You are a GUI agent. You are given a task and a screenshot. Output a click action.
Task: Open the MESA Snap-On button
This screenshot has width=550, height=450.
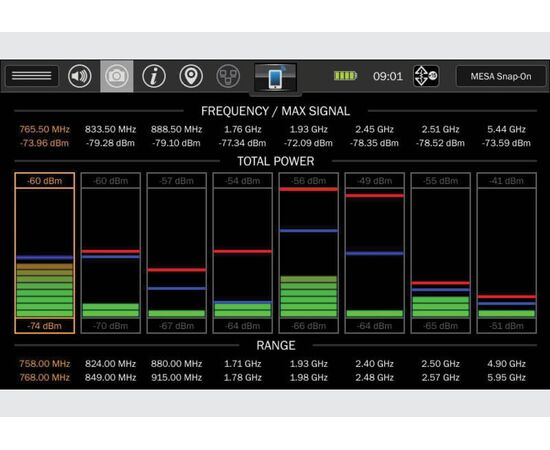[501, 76]
